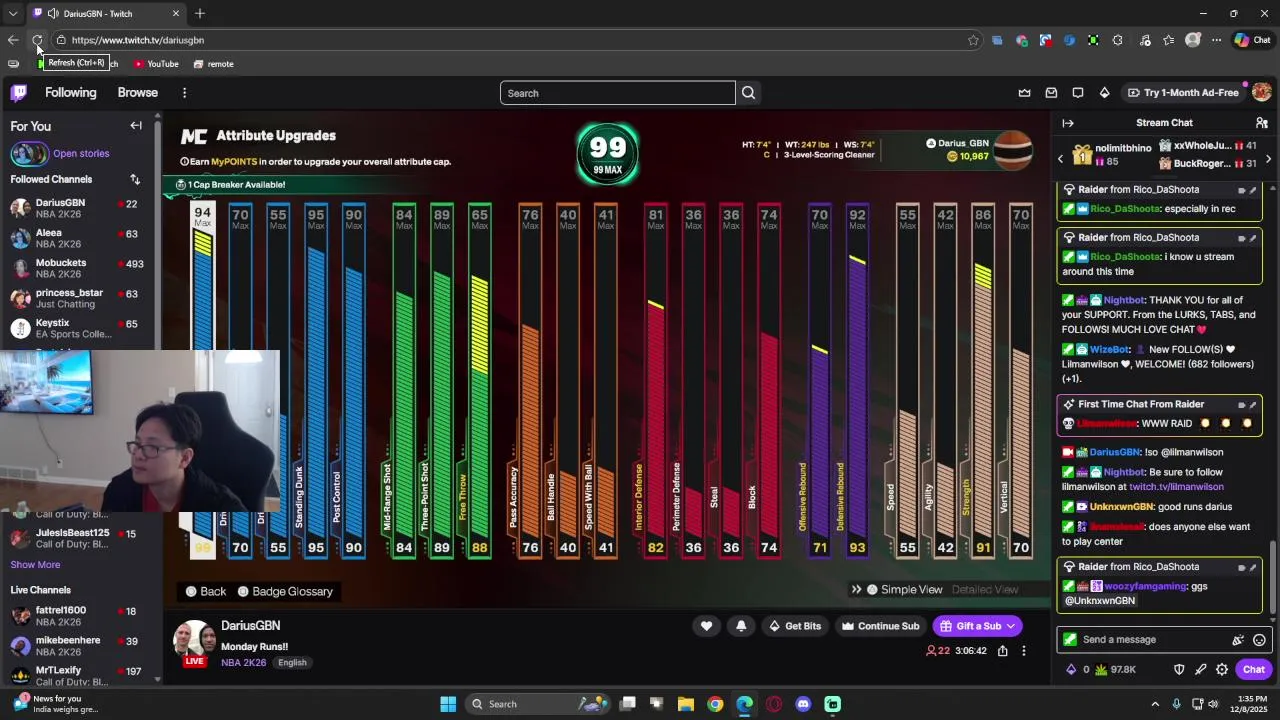Collapse the Stream Chat panel
This screenshot has height=720, width=1280.
tap(1067, 123)
